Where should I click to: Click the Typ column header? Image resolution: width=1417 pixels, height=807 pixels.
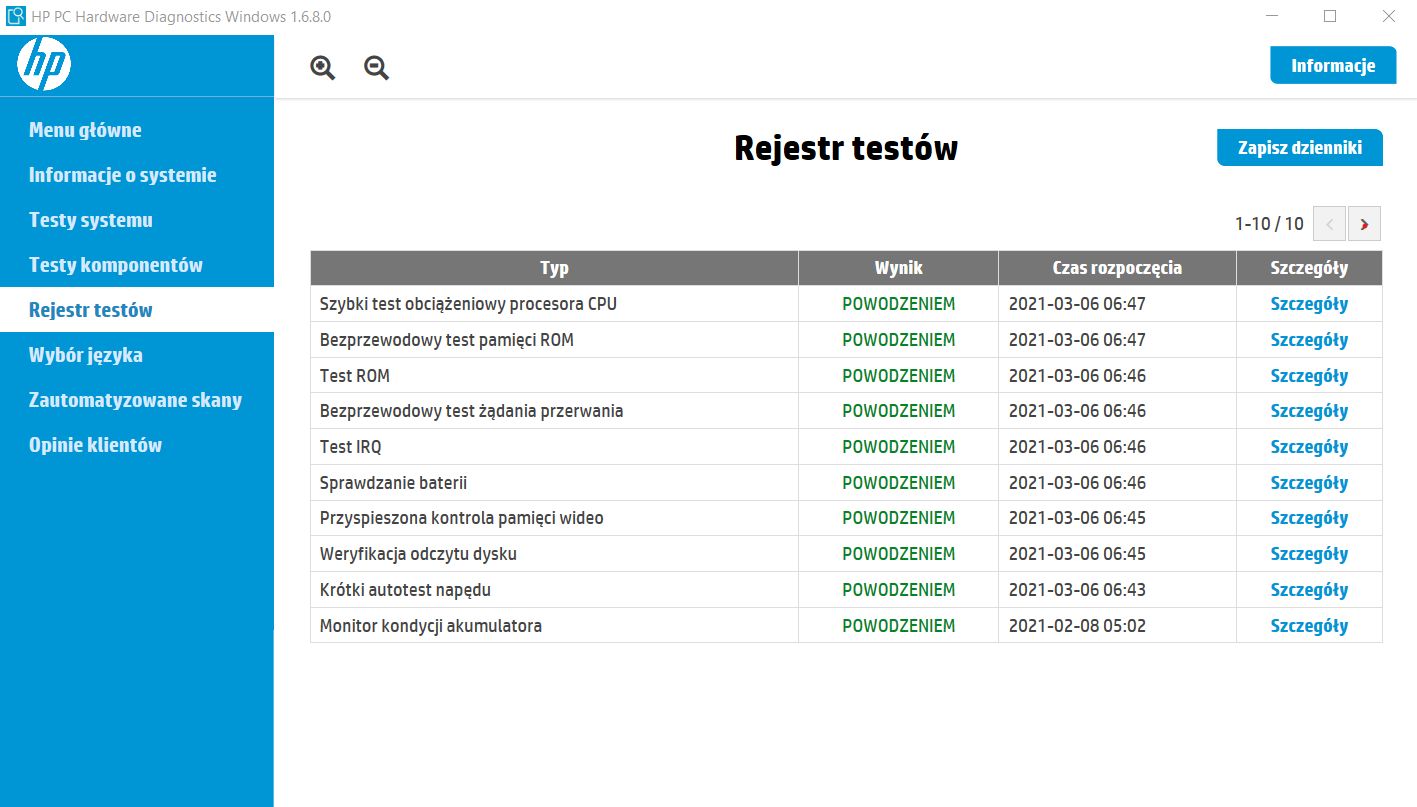click(x=554, y=268)
